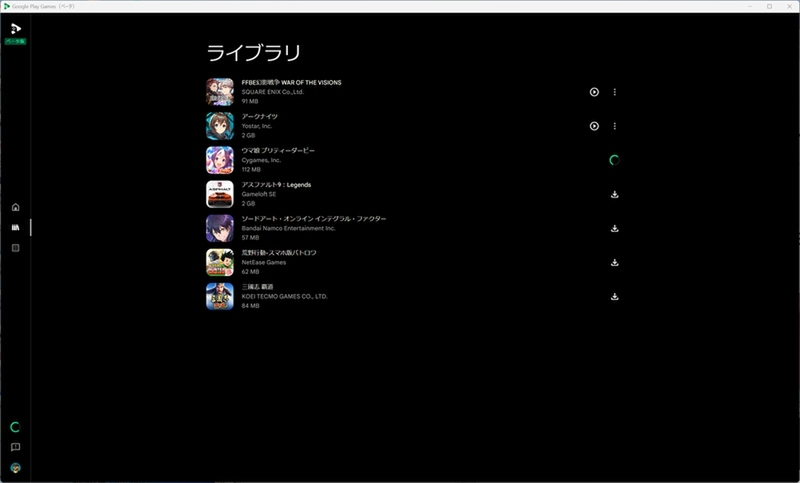Select the Library bookshelf icon in sidebar

click(15, 227)
